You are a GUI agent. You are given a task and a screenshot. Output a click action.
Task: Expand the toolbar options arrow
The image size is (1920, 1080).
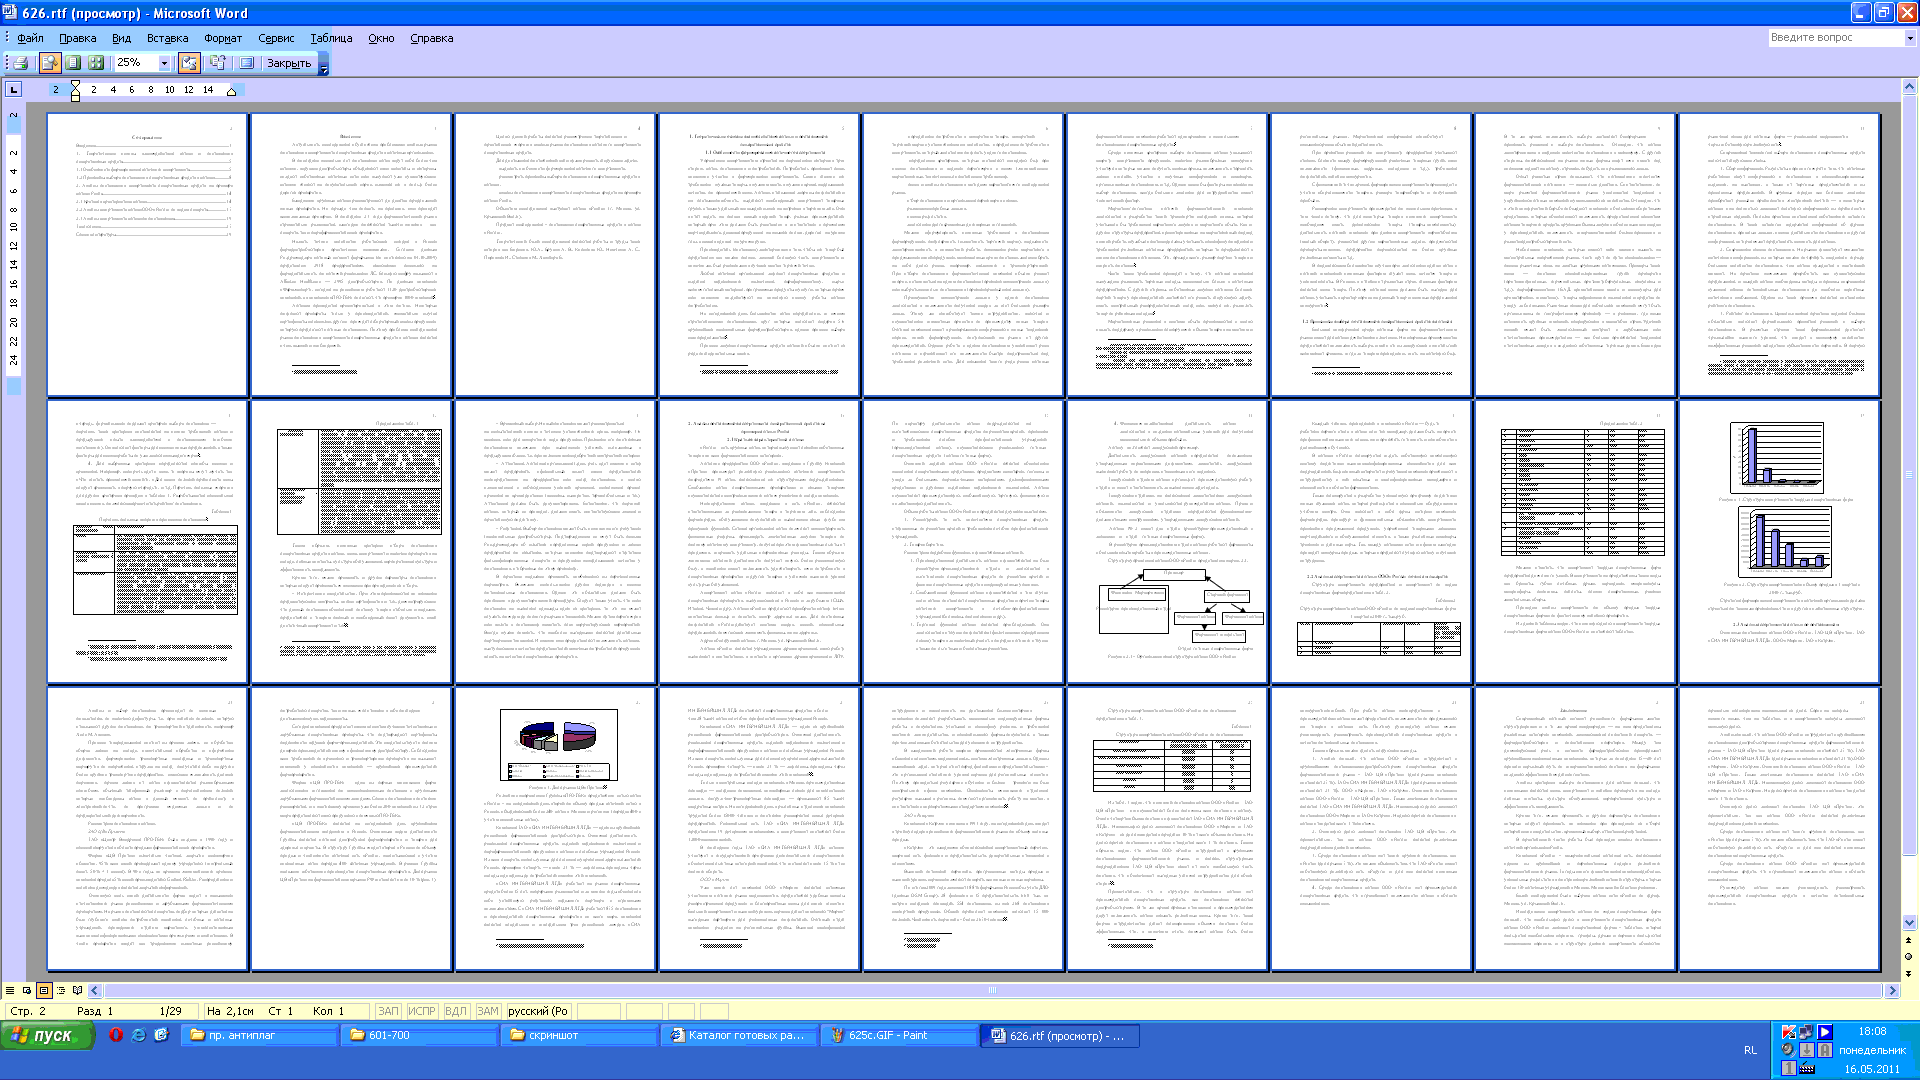tap(323, 64)
